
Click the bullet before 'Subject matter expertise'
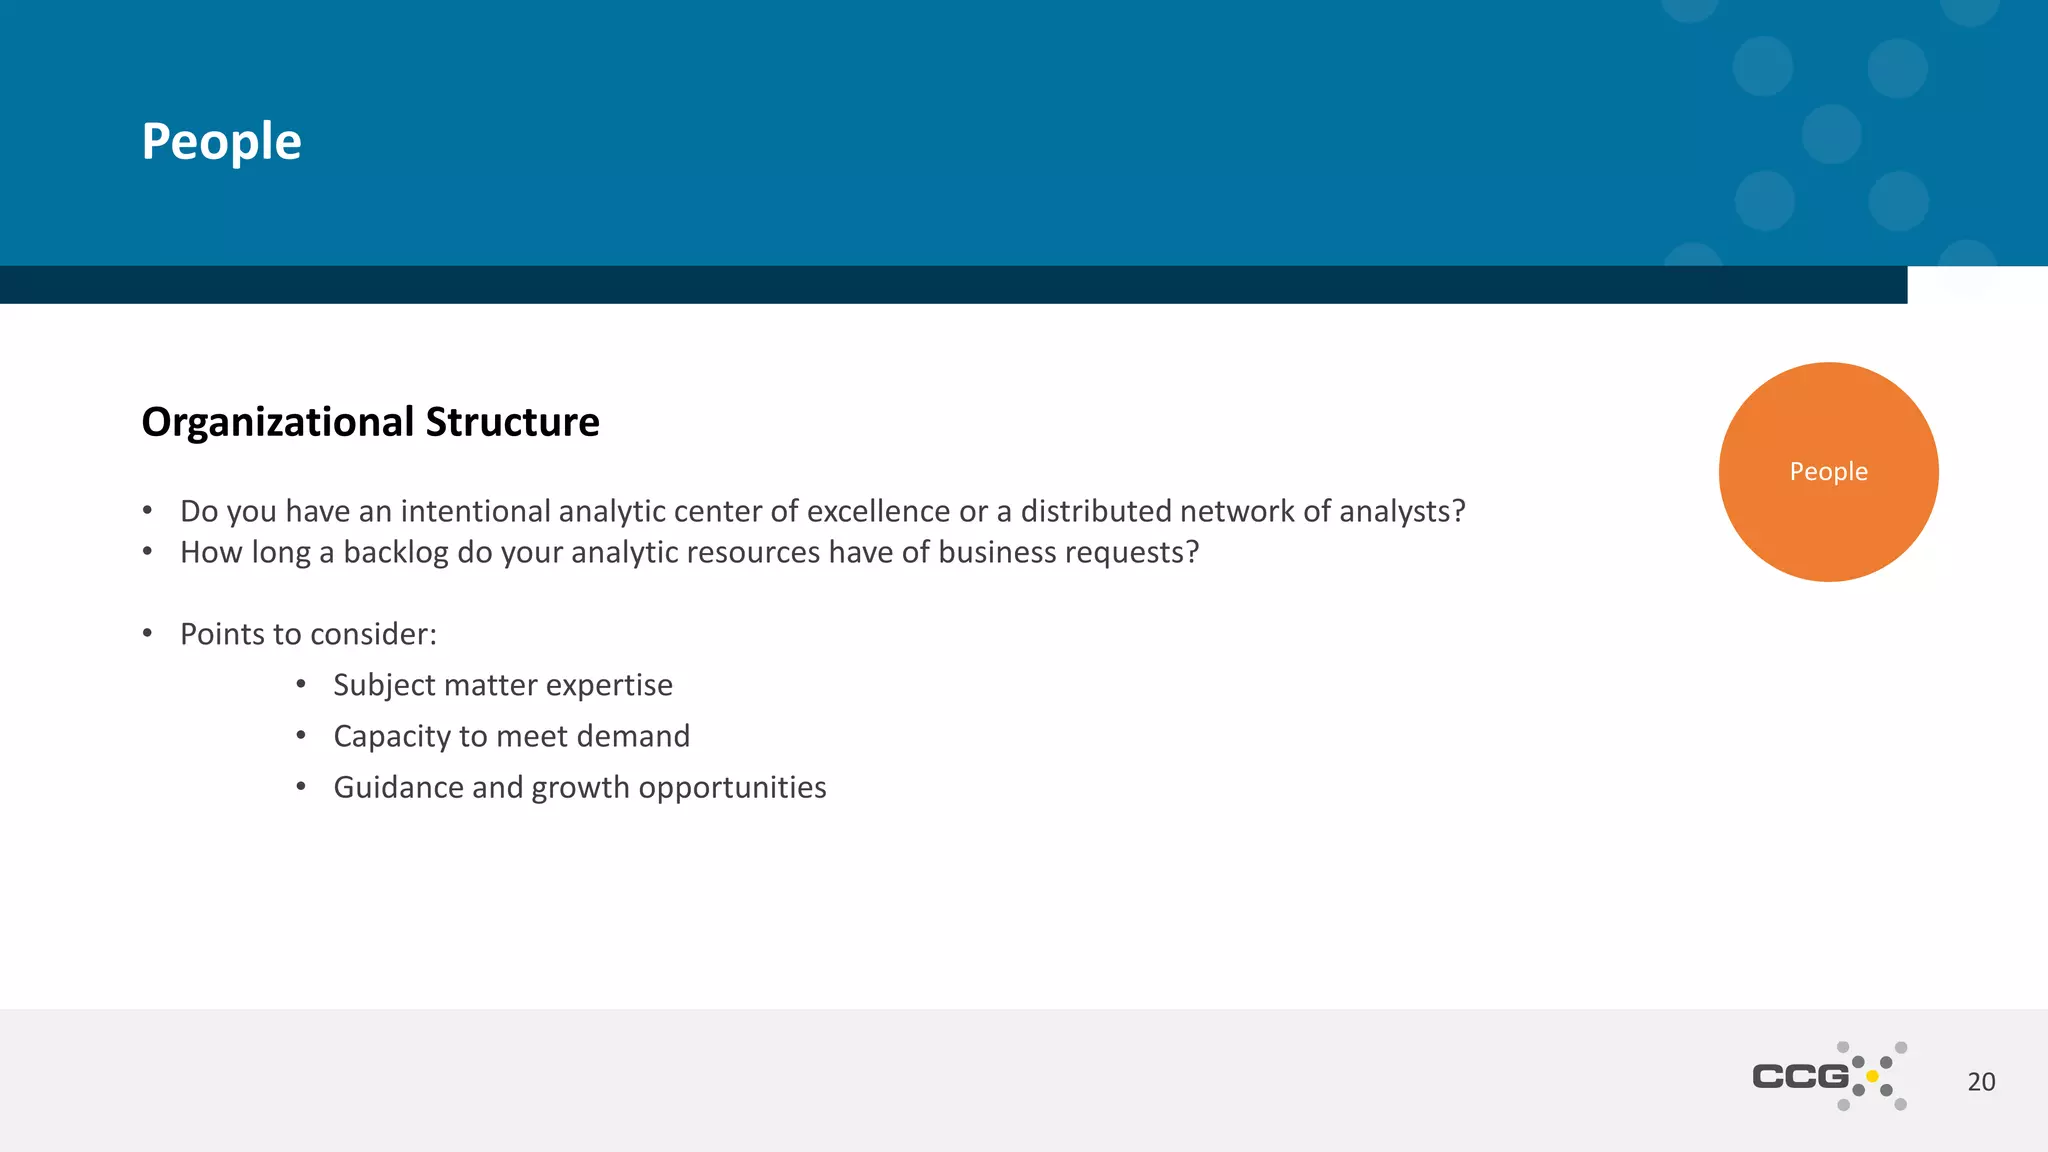[301, 684]
